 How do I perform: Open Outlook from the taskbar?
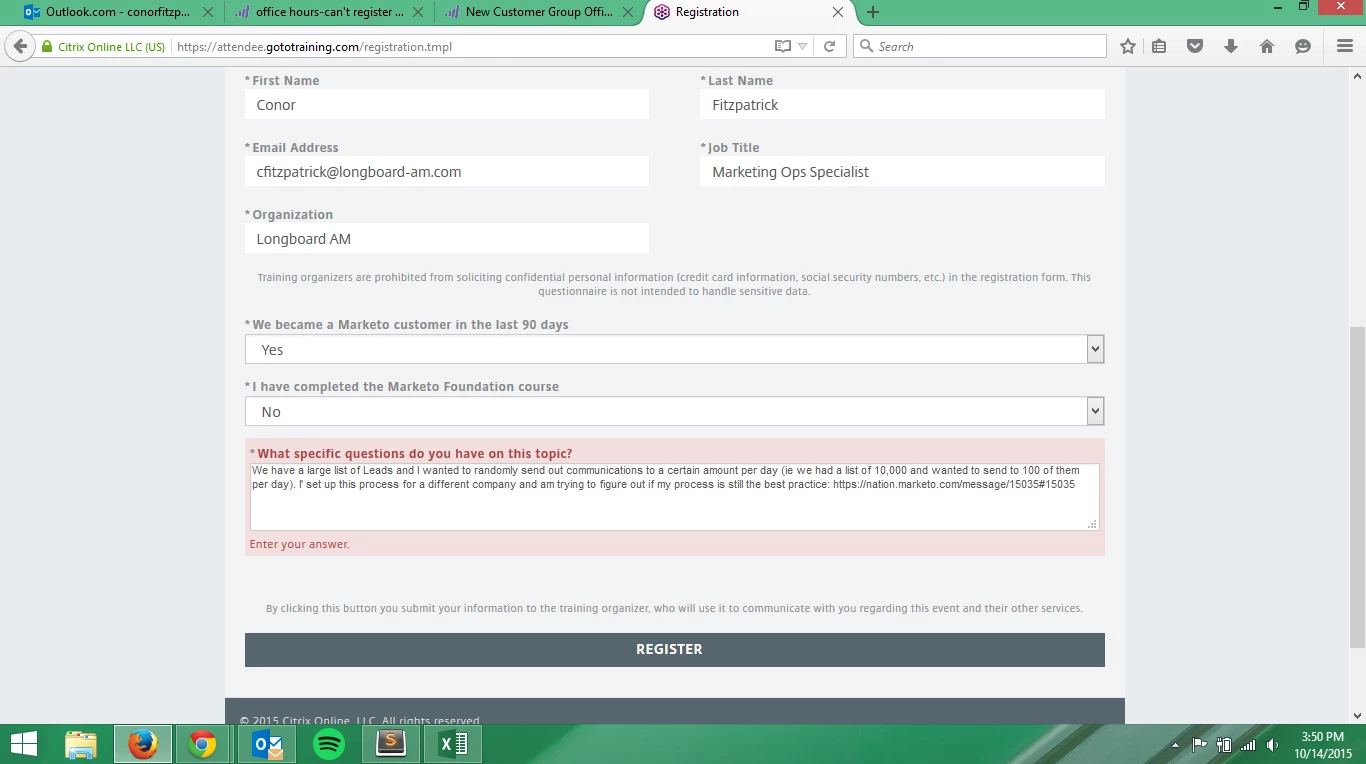pyautogui.click(x=267, y=744)
